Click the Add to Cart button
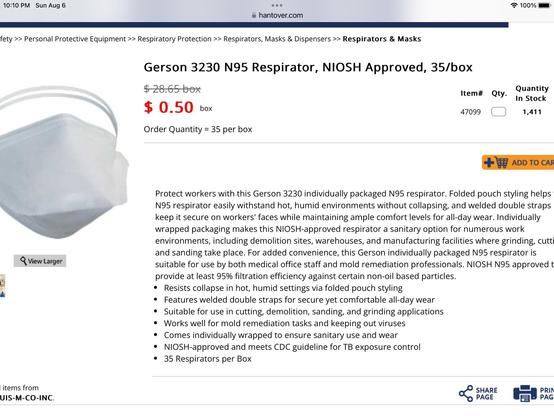 pos(518,162)
